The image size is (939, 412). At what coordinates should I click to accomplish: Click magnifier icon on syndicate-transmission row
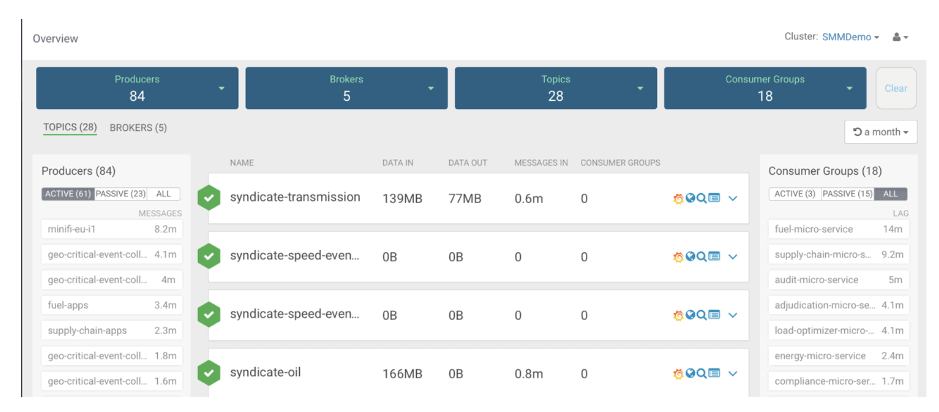tap(702, 199)
